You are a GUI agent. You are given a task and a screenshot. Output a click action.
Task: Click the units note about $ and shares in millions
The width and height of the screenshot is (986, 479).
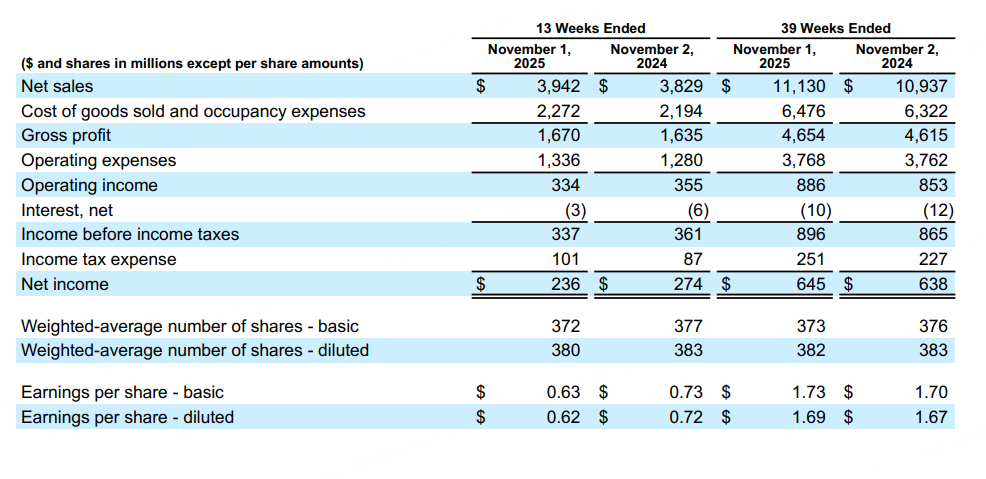192,64
